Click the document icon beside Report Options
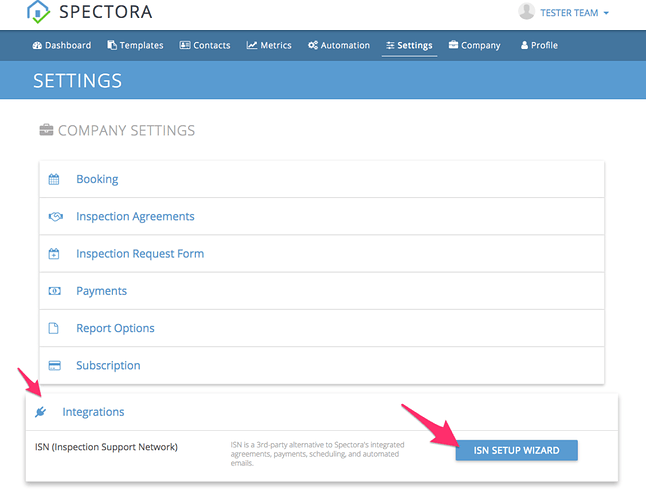The image size is (646, 499). [55, 328]
